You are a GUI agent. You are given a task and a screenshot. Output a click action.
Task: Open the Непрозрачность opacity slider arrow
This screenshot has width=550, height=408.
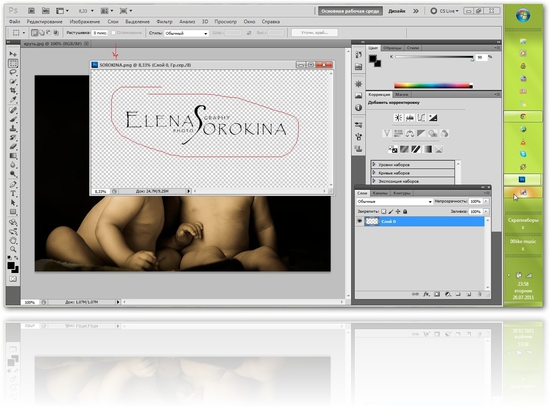(486, 201)
